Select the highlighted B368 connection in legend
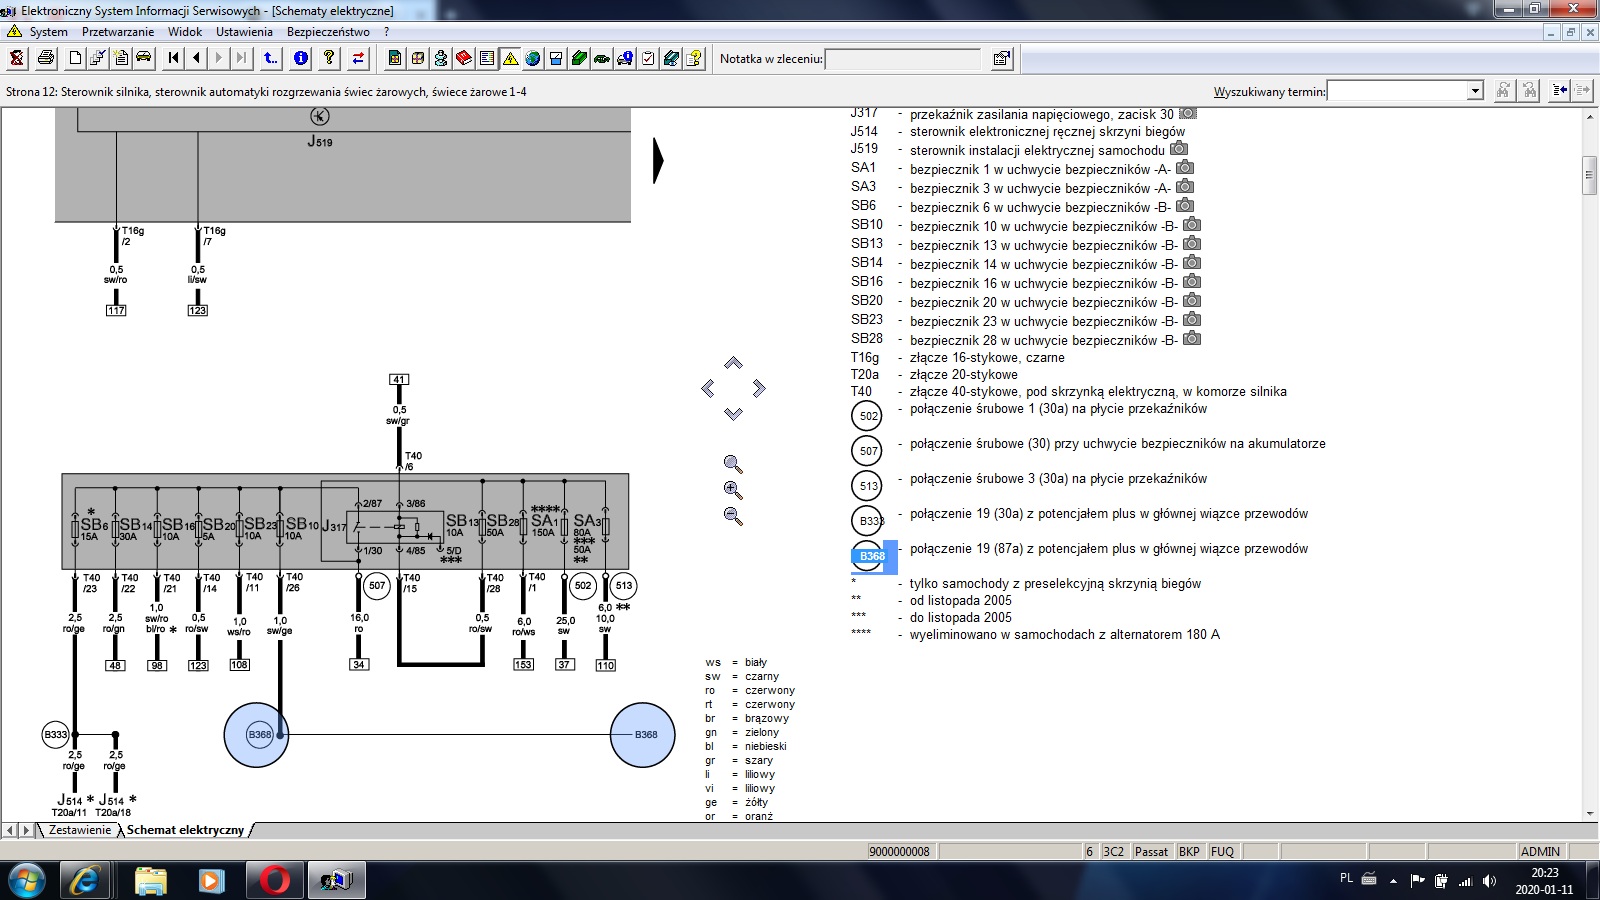This screenshot has height=900, width=1600. [x=872, y=556]
